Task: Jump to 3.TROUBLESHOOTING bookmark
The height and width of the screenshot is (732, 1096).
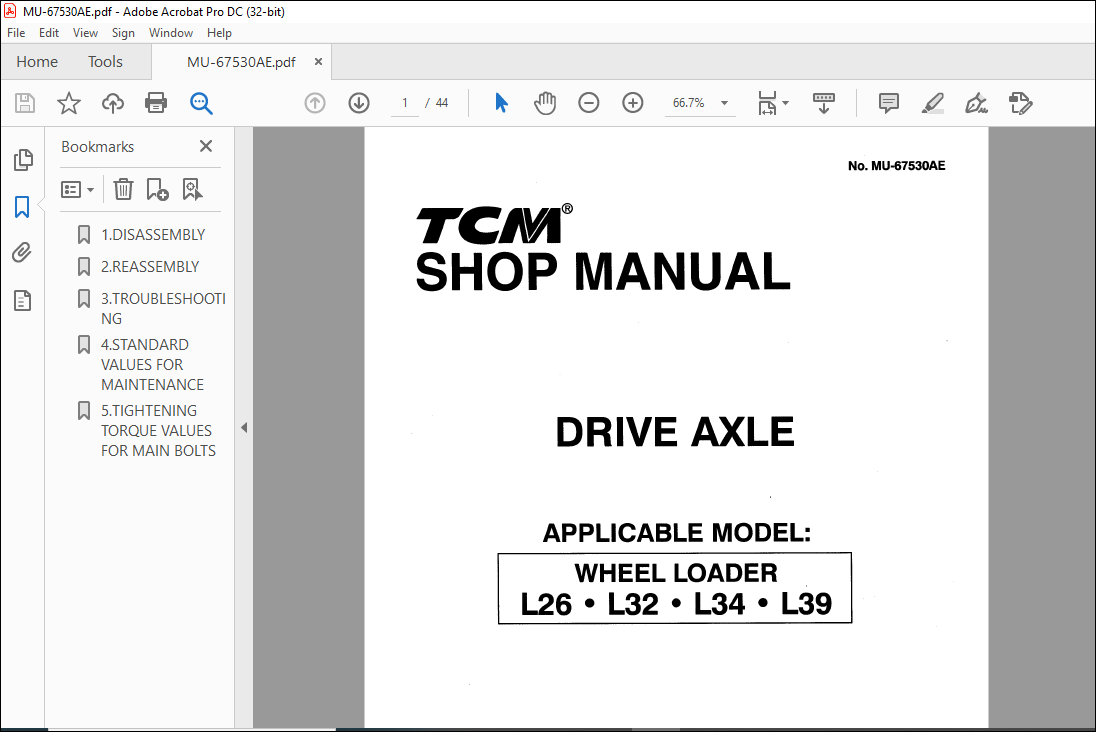Action: [x=162, y=308]
